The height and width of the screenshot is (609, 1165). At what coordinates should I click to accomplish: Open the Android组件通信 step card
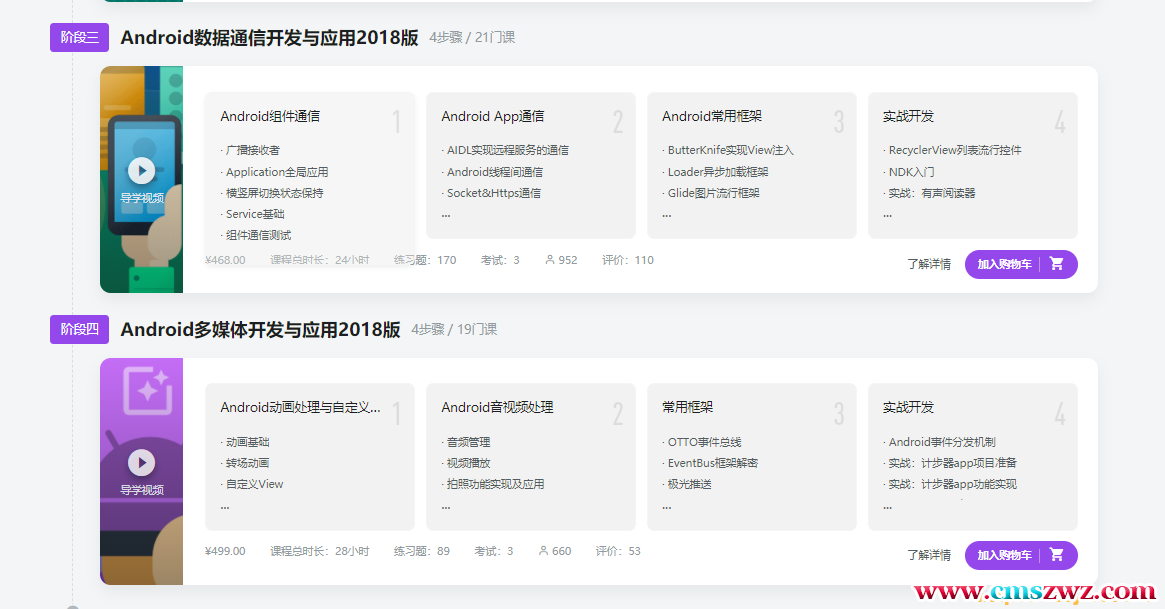tap(309, 166)
